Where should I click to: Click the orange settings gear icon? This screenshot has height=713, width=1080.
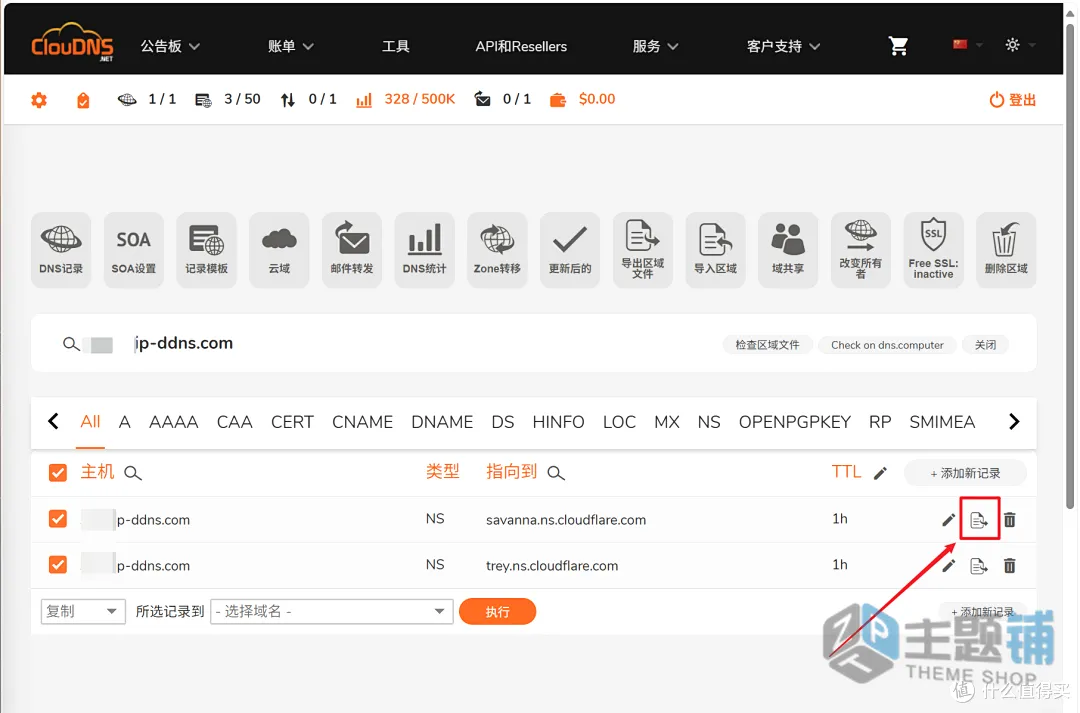click(x=39, y=100)
